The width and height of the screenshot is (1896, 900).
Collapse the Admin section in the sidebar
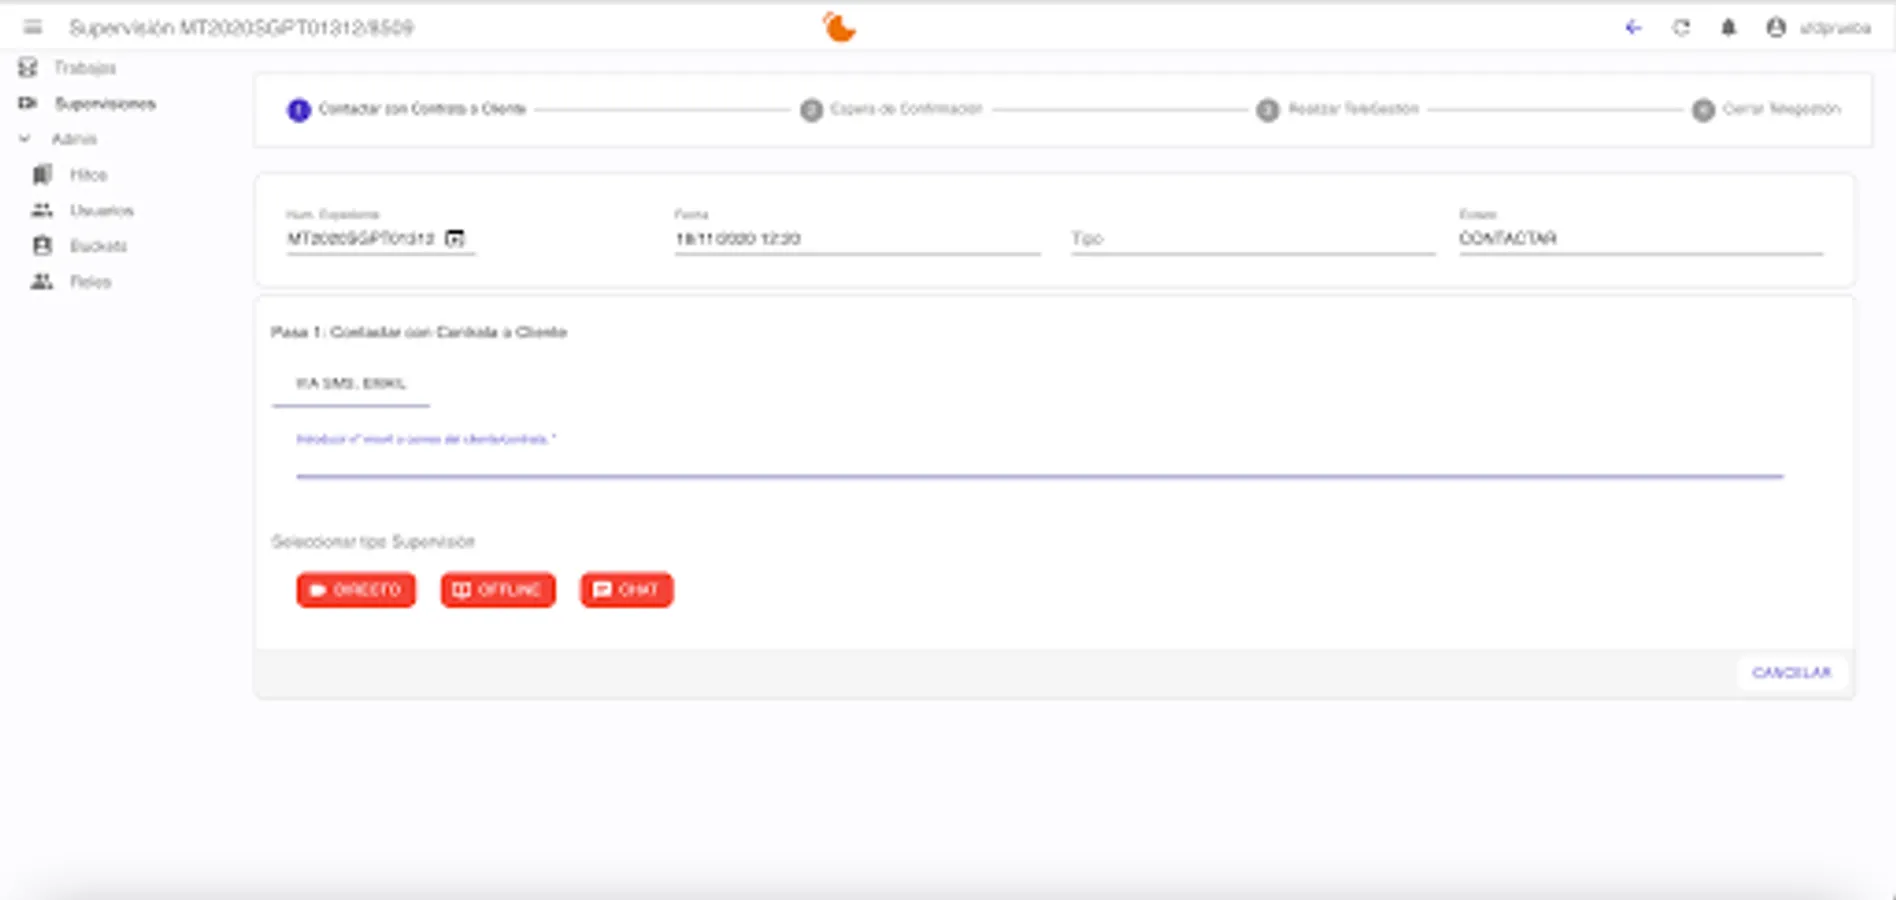(24, 139)
